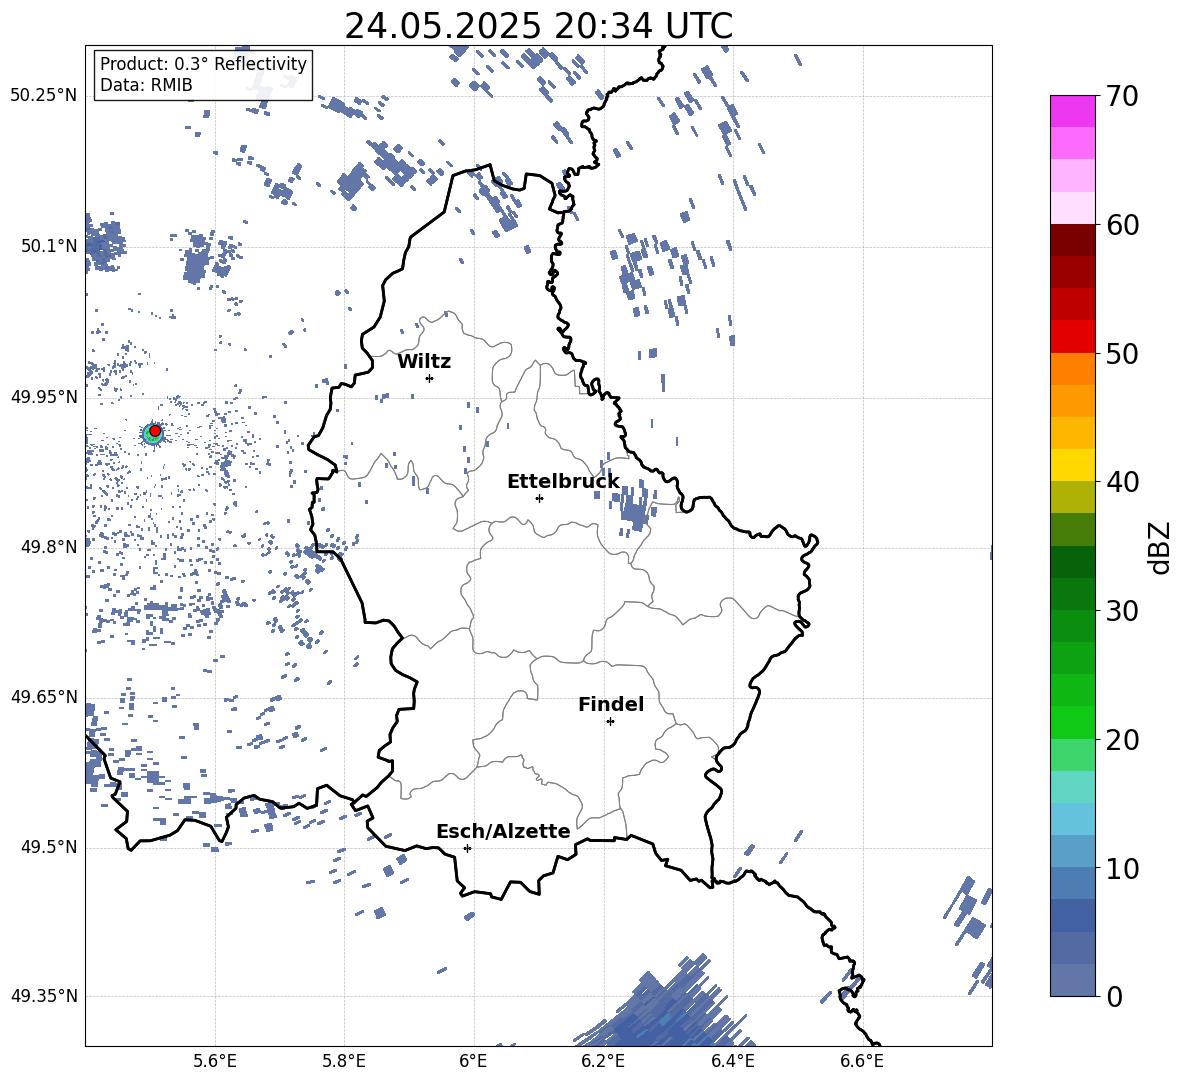Click the Wiltz city label
Image resolution: width=1184 pixels, height=1081 pixels.
424,362
